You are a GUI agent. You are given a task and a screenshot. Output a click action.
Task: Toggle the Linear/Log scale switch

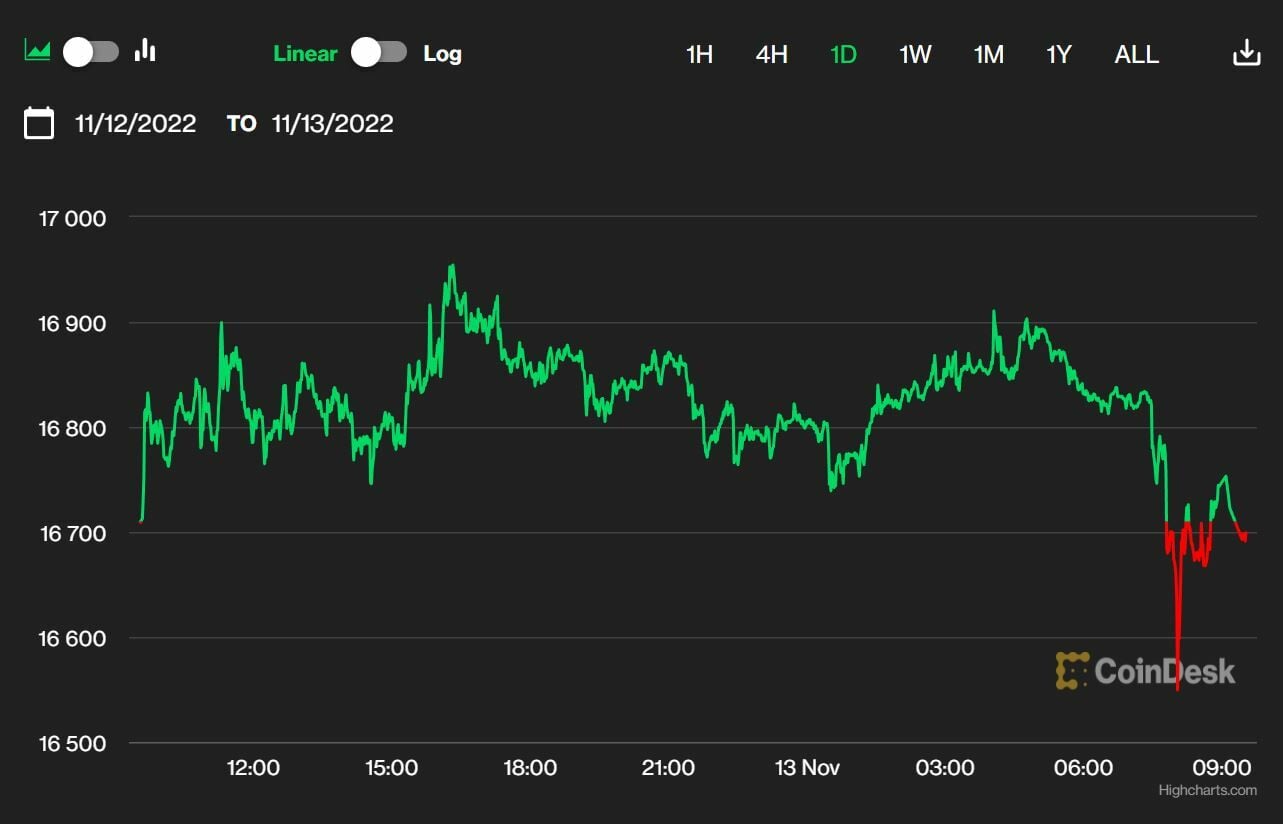380,53
